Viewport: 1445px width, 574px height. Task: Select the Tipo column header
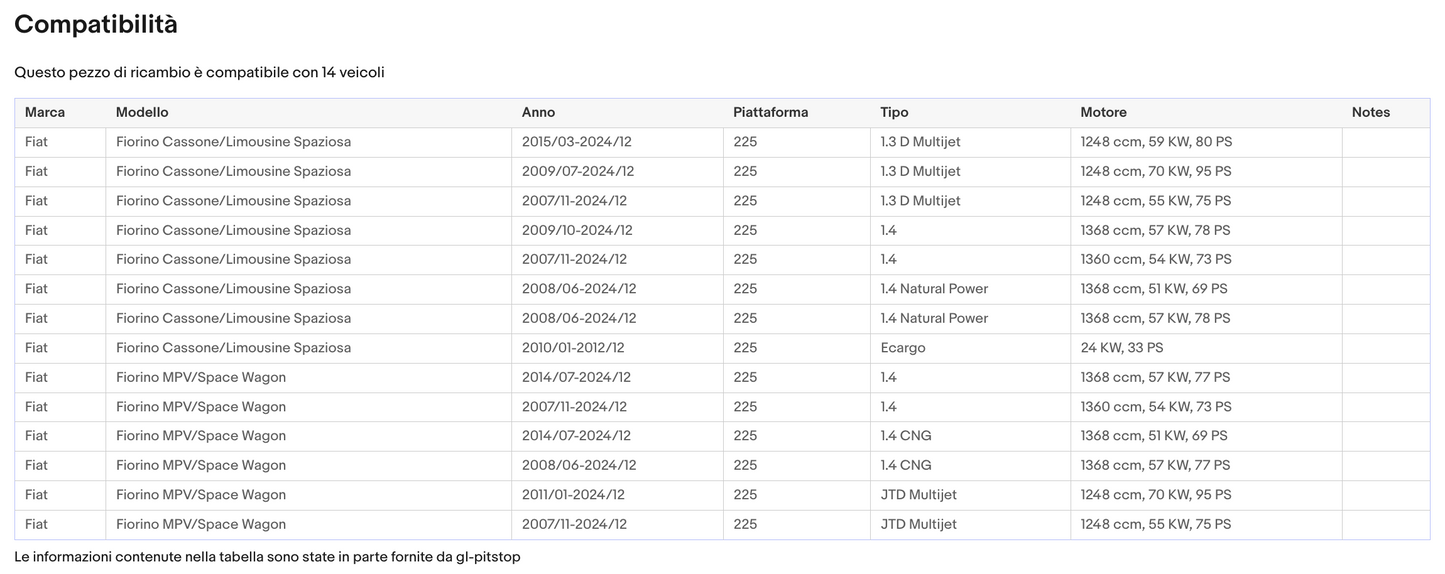pyautogui.click(x=894, y=112)
